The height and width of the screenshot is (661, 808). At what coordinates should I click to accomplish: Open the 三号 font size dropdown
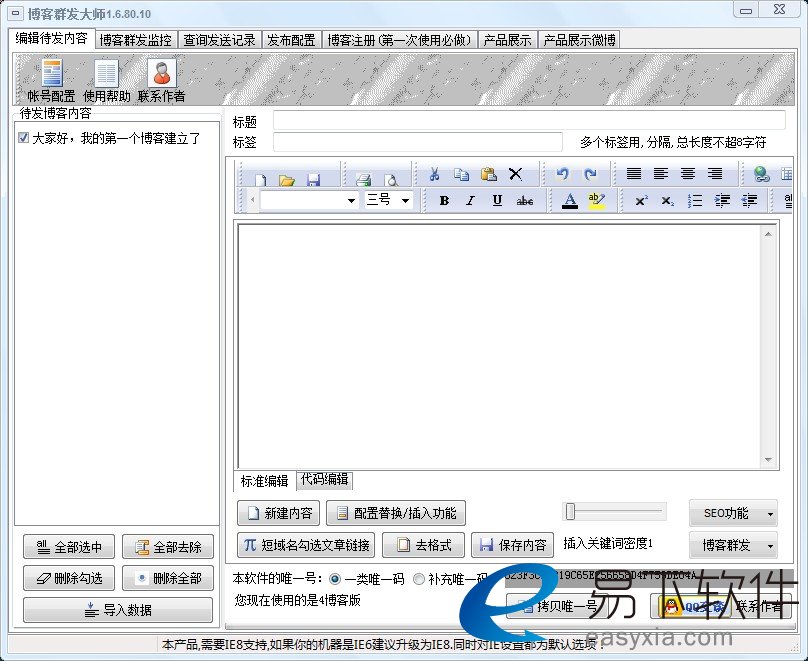point(406,200)
